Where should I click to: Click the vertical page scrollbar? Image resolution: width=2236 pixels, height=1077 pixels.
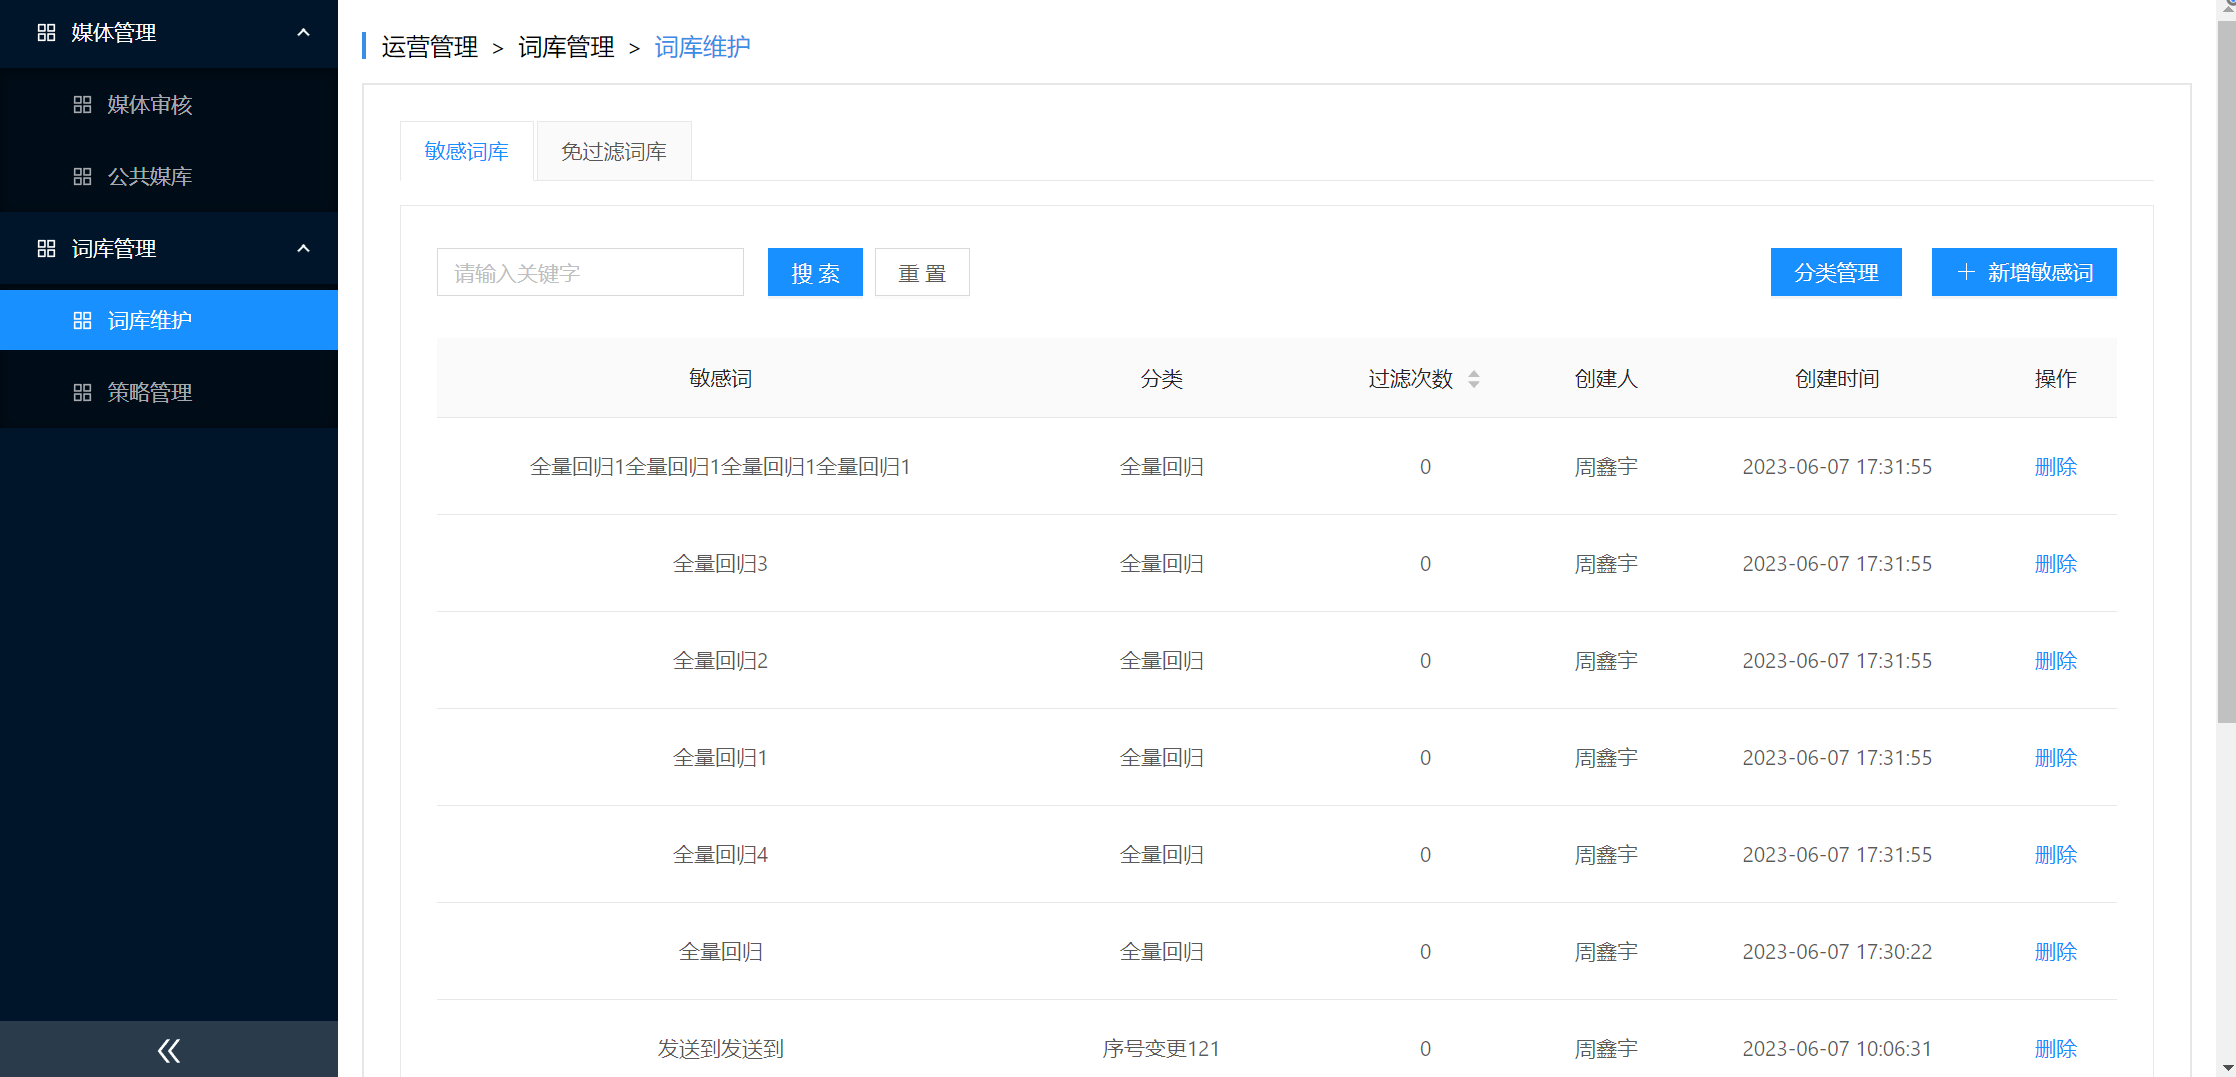pos(2226,370)
